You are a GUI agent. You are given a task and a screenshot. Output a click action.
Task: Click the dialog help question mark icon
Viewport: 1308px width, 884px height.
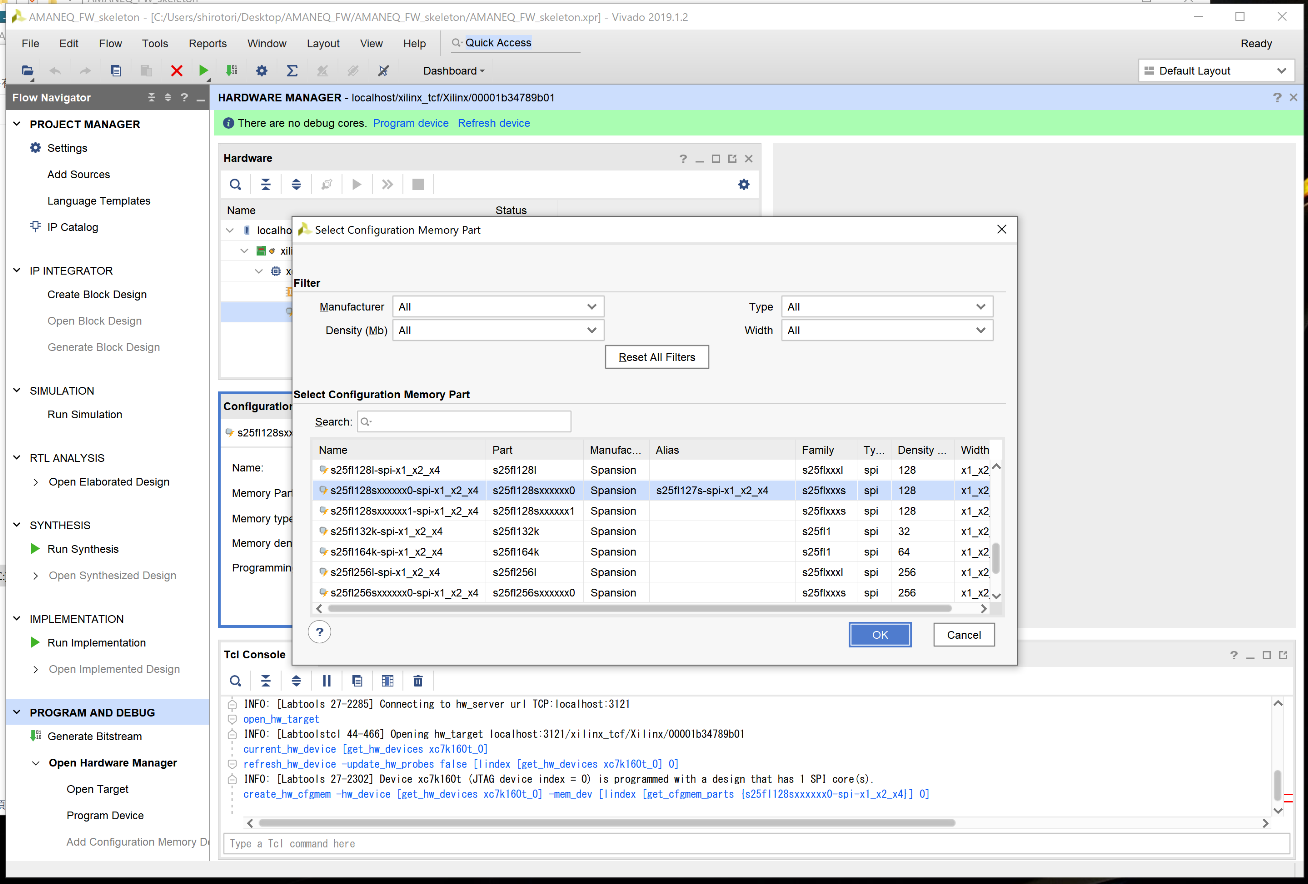(x=320, y=632)
